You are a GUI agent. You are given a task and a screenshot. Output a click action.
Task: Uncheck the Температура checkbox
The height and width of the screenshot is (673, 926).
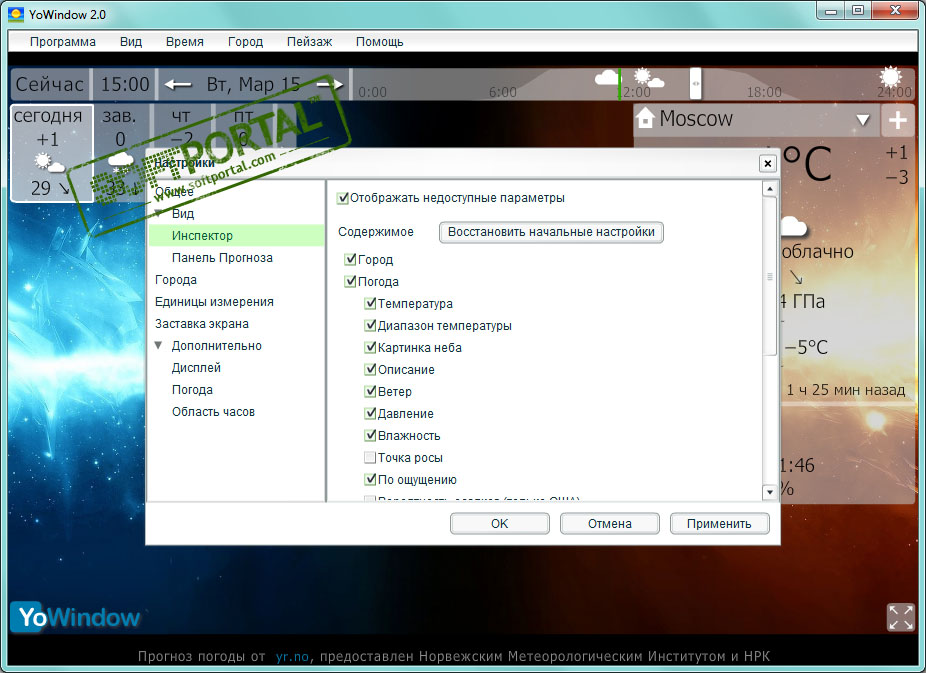[370, 303]
